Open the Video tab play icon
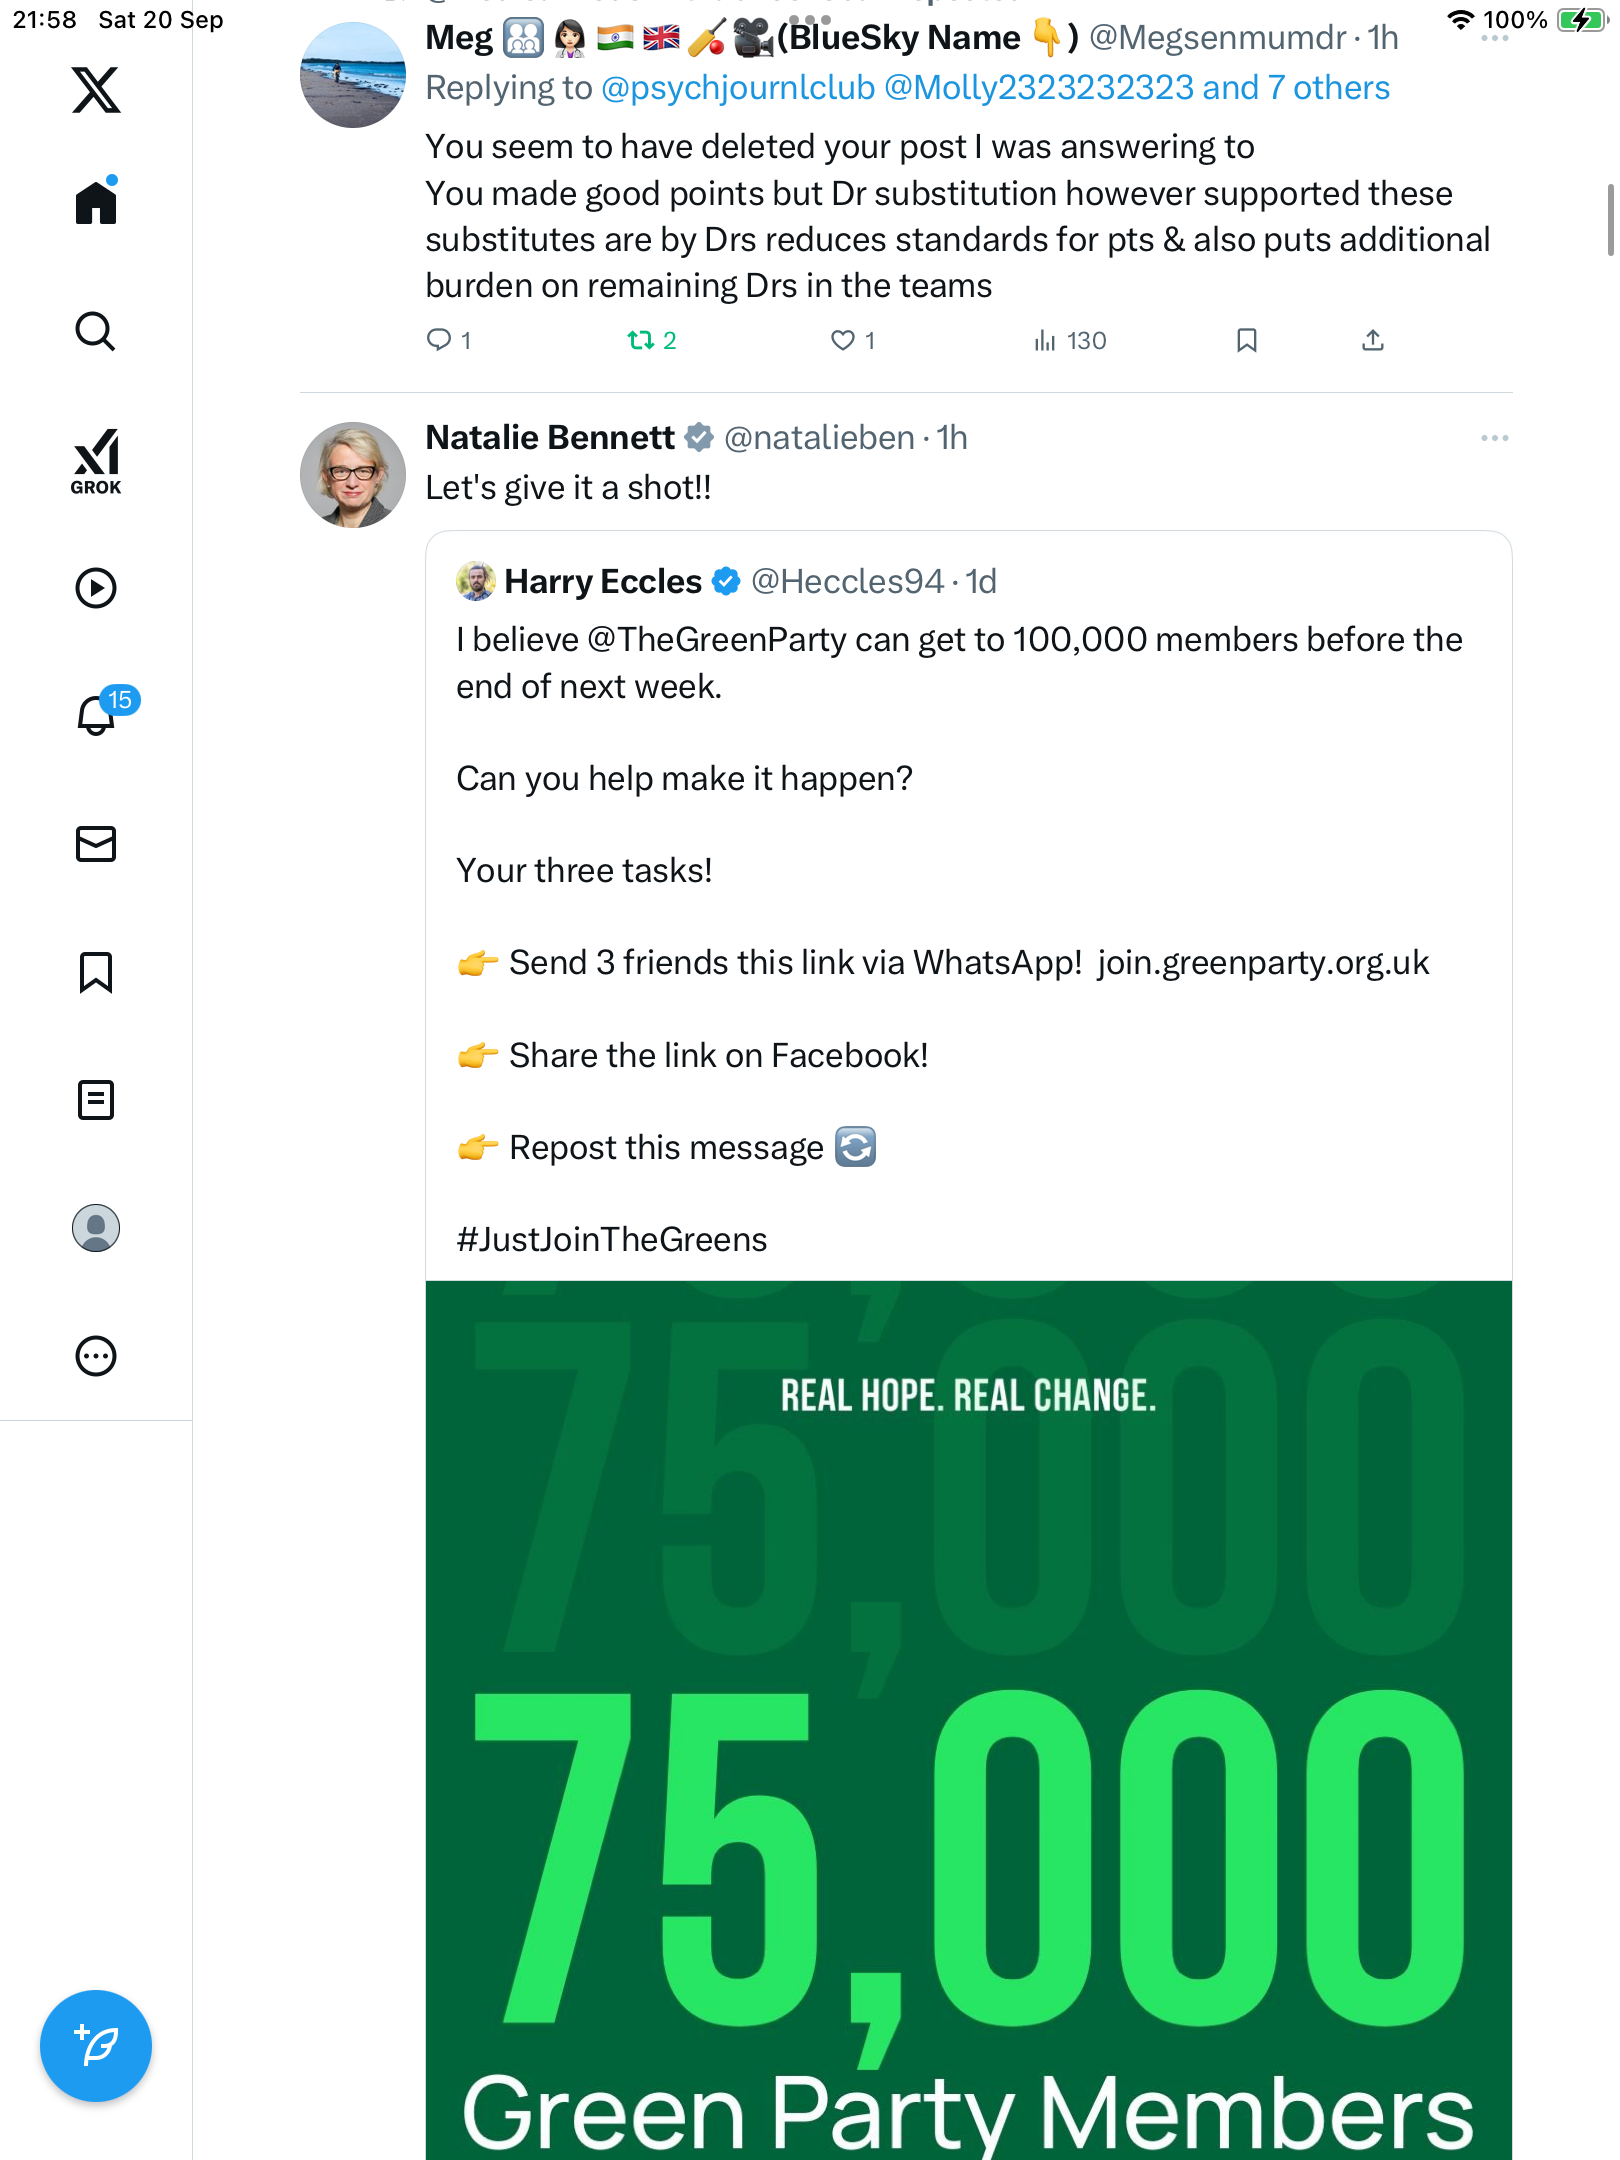The height and width of the screenshot is (2160, 1620). pos(96,588)
